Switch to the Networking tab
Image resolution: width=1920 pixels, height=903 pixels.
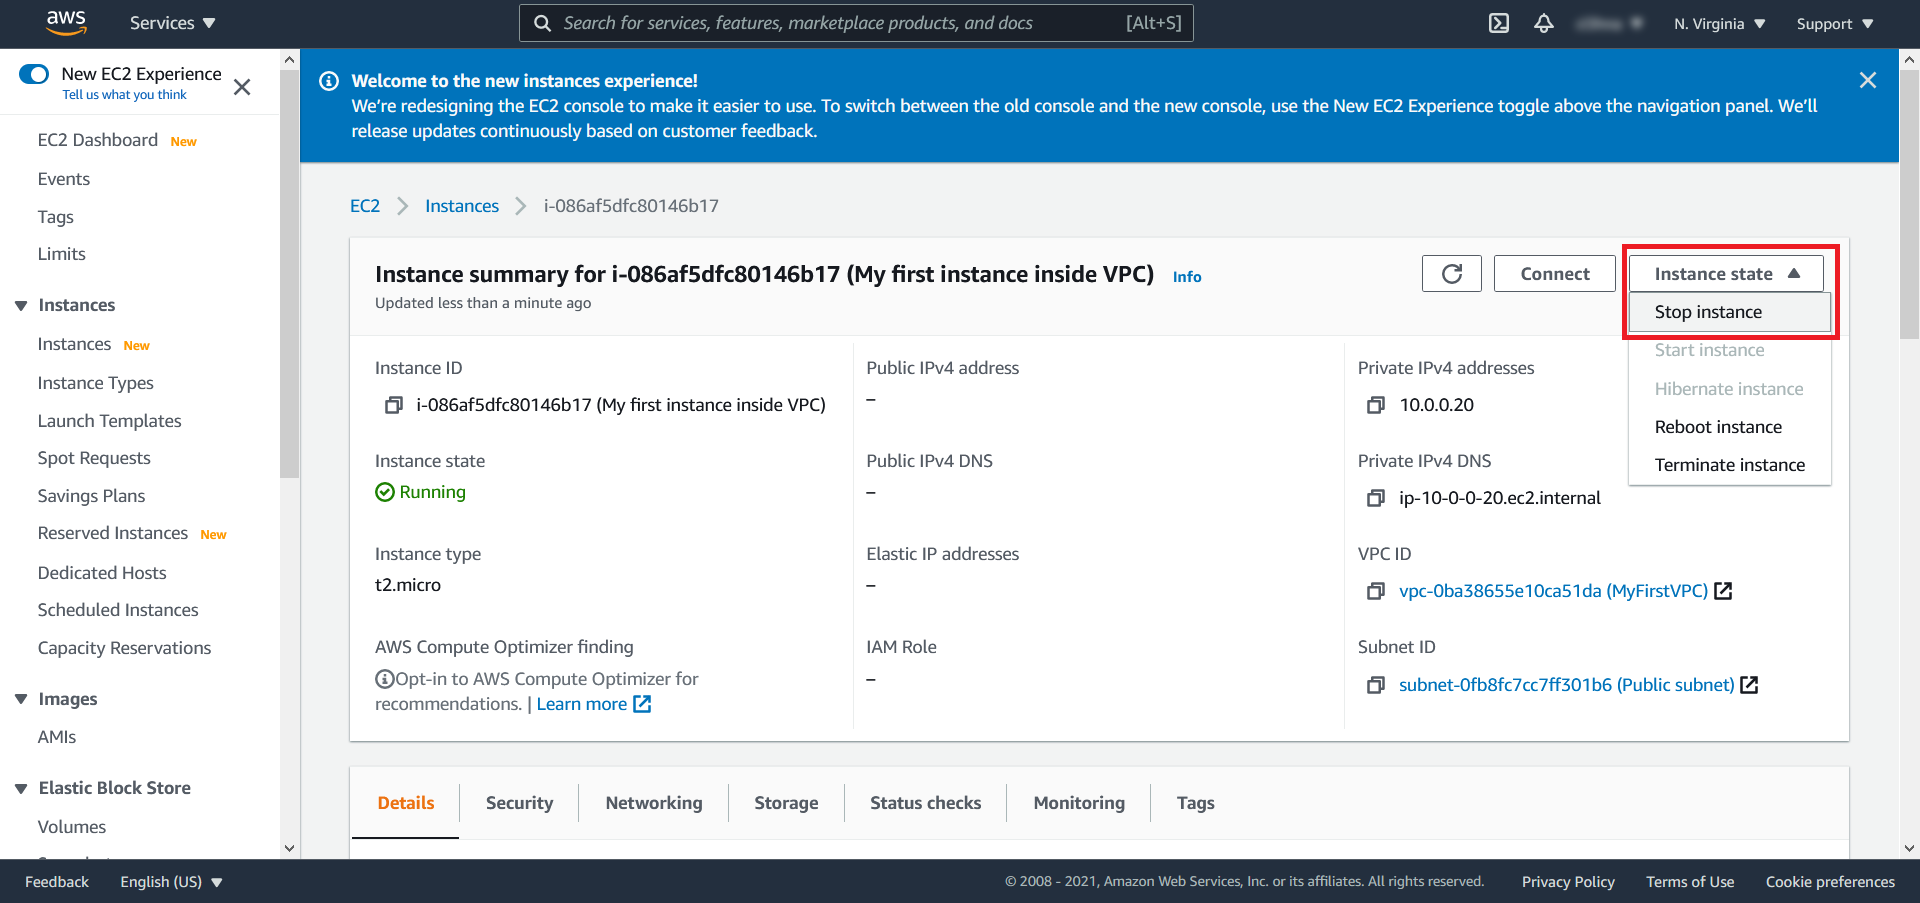point(654,803)
